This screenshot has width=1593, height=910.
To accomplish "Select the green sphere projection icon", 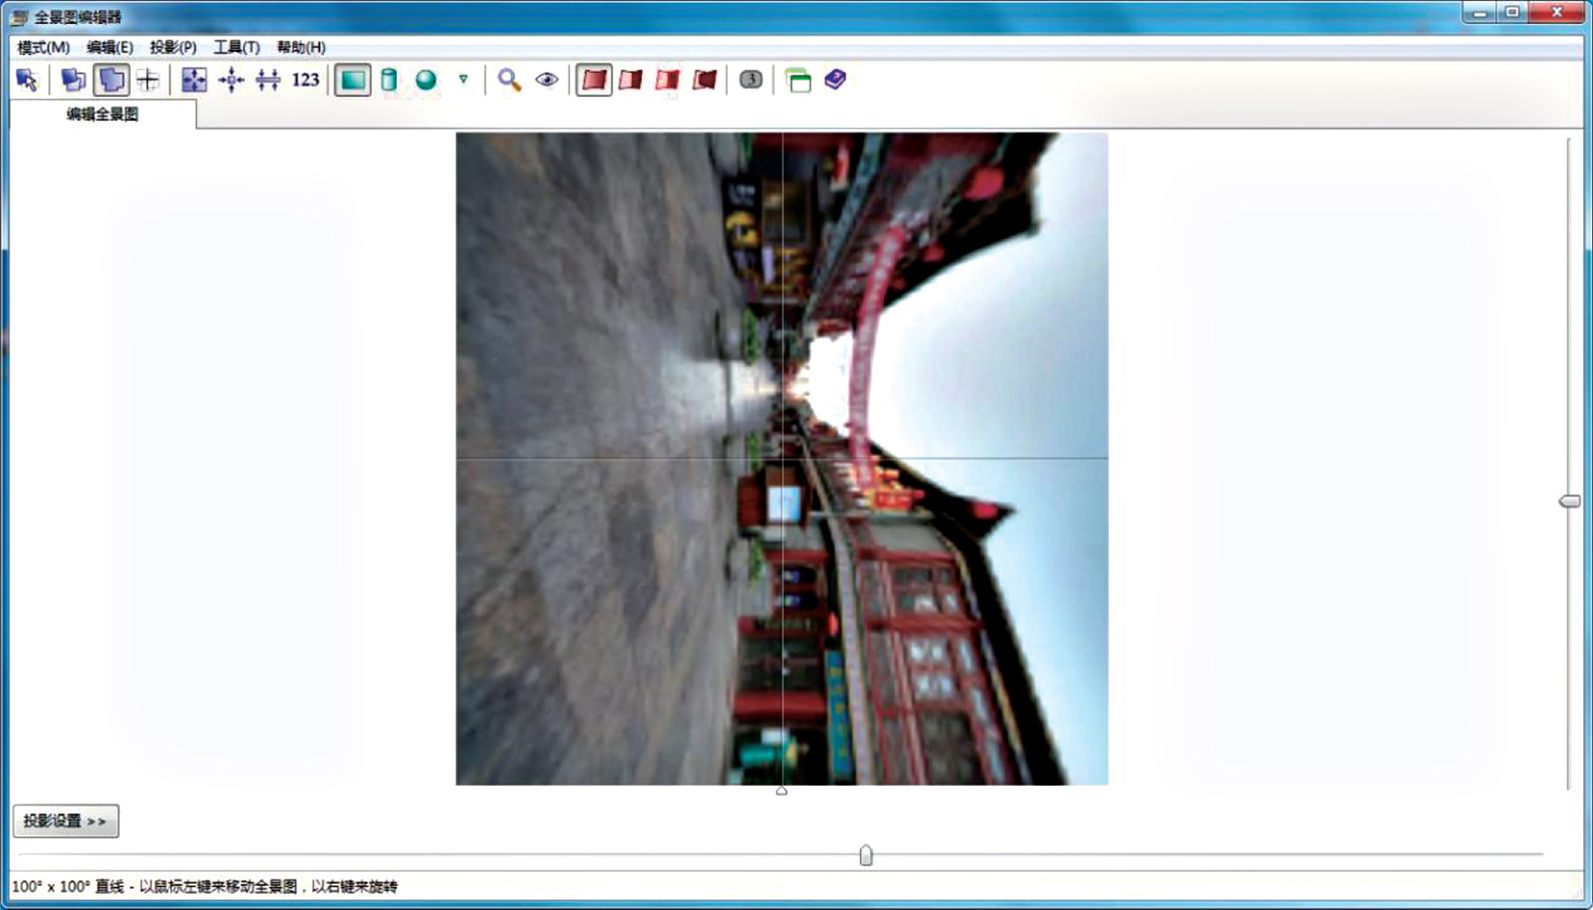I will 426,80.
